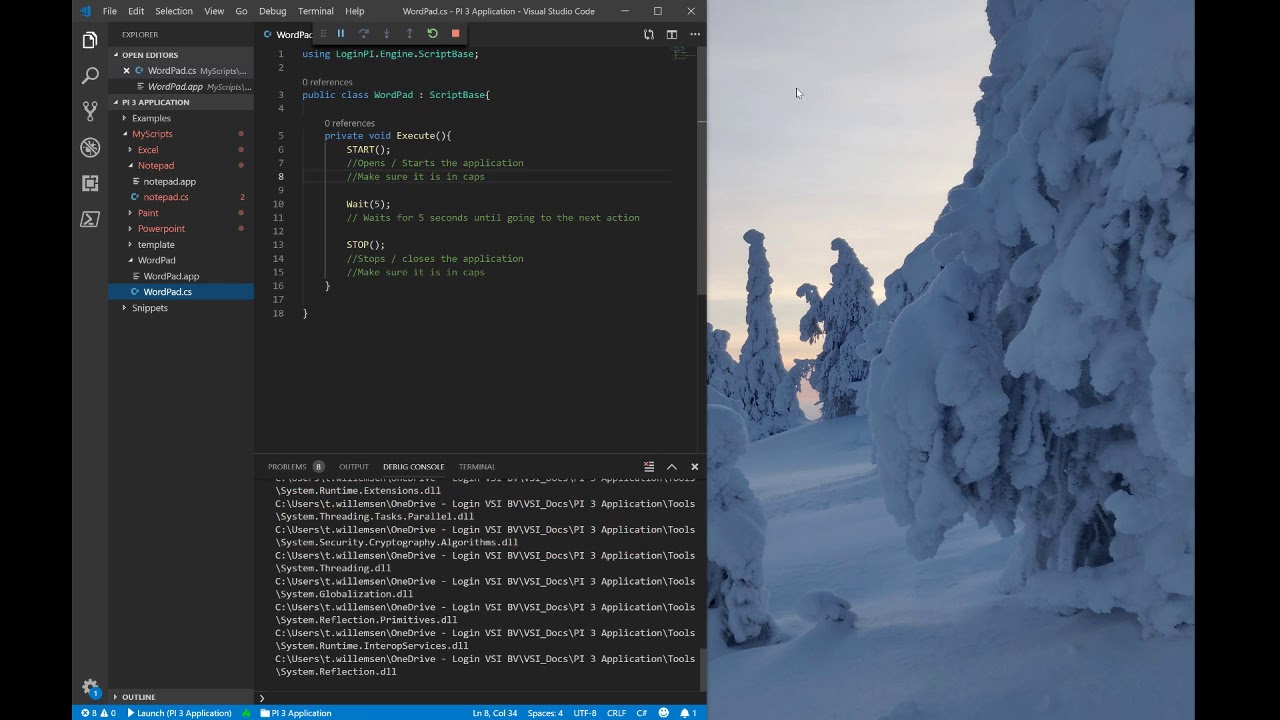Select the WordPad.cs editor tab
This screenshot has height=720, width=1280.
pos(288,34)
